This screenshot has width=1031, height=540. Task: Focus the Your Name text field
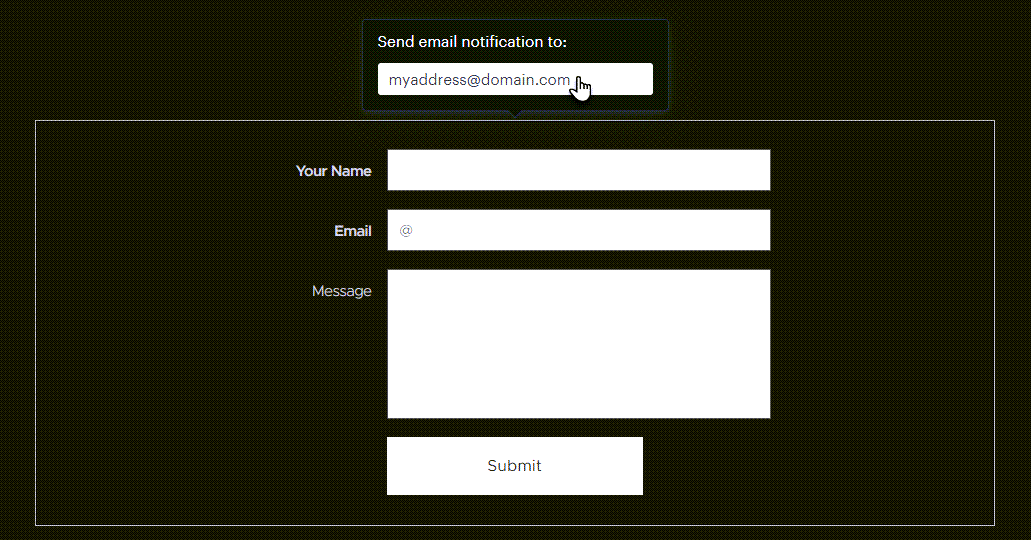coord(579,170)
